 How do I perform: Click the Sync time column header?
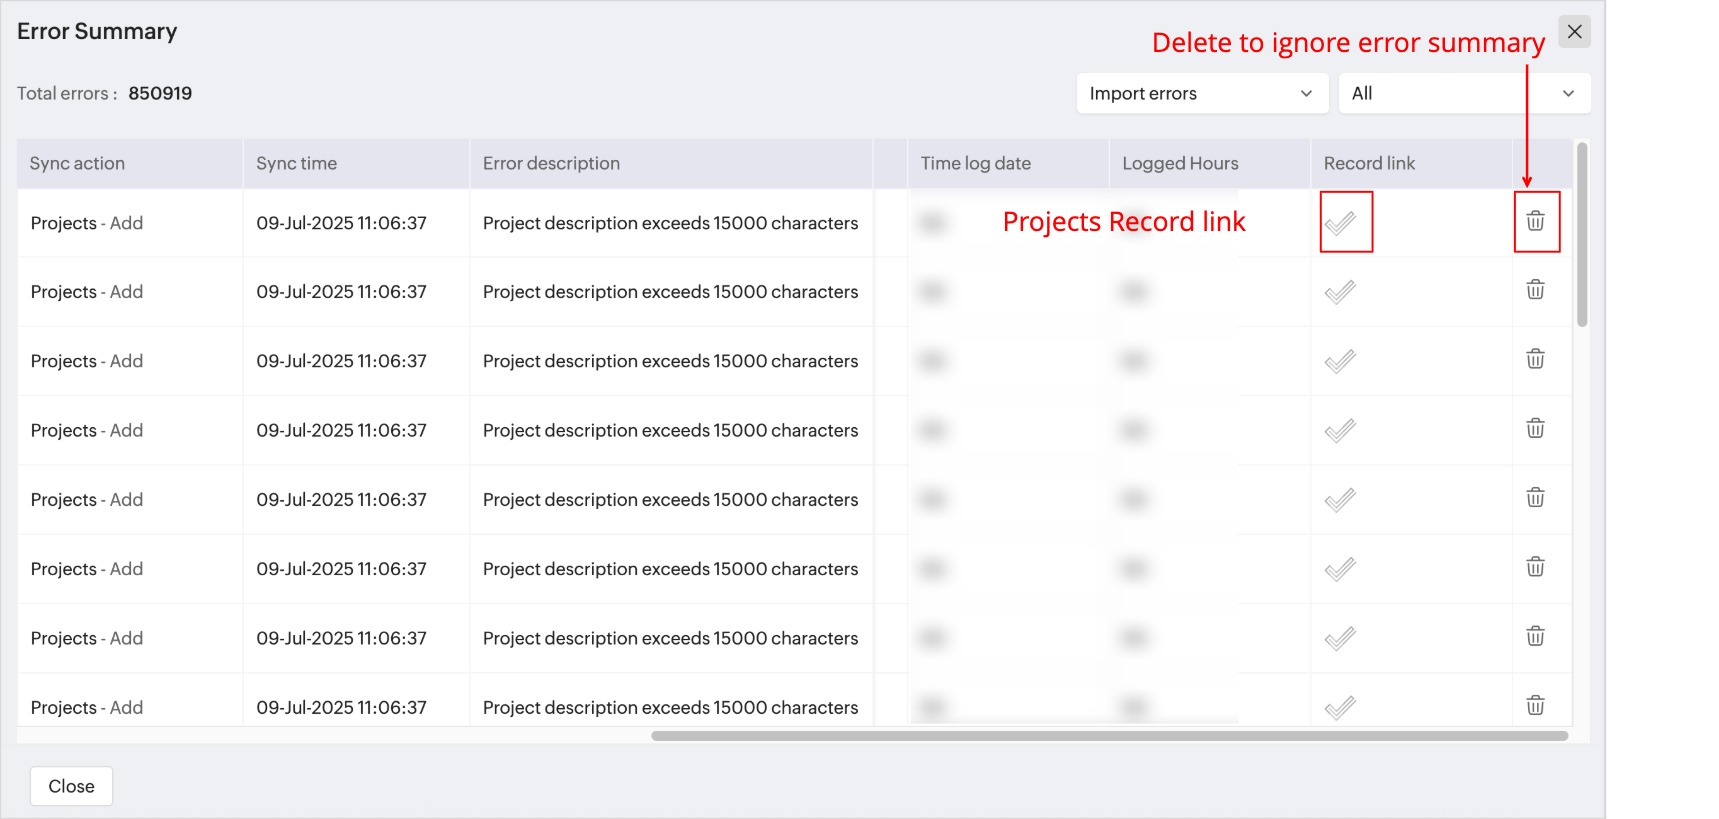coord(296,163)
